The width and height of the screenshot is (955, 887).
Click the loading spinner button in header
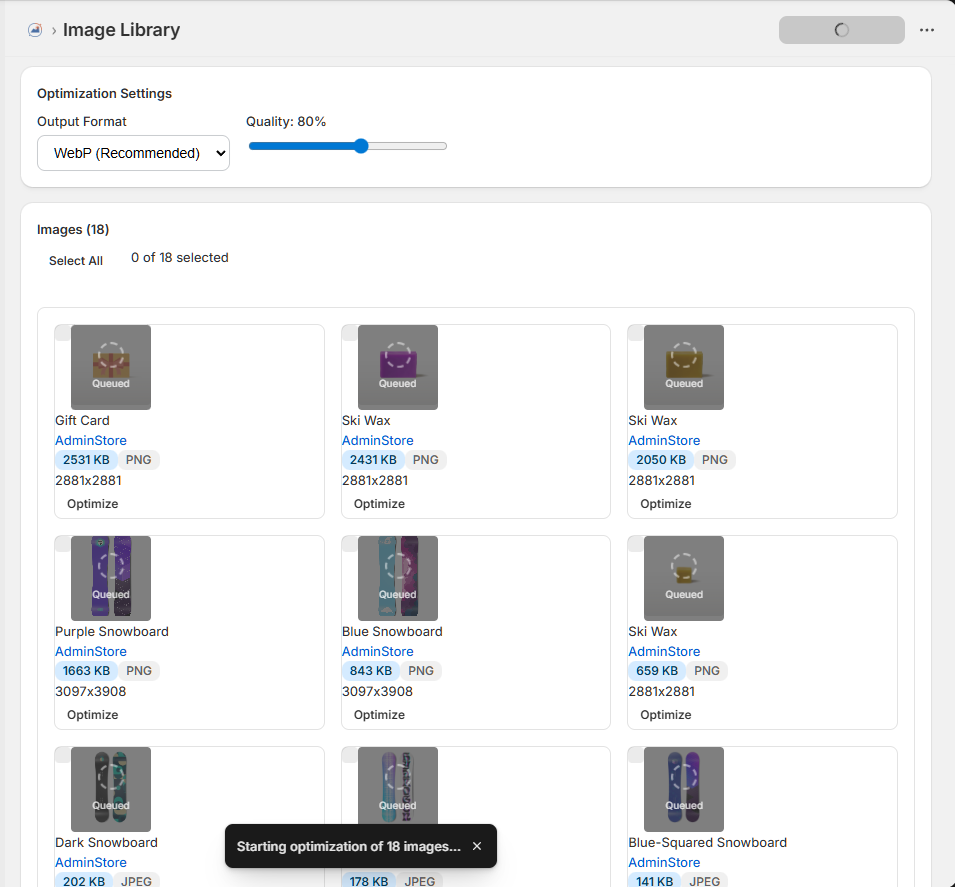(x=841, y=30)
